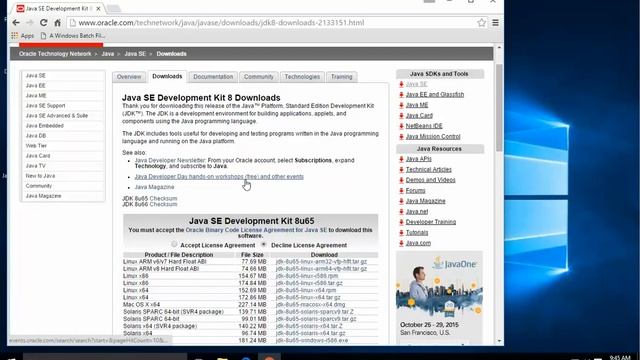Open Java EE in left sidebar

click(x=36, y=86)
